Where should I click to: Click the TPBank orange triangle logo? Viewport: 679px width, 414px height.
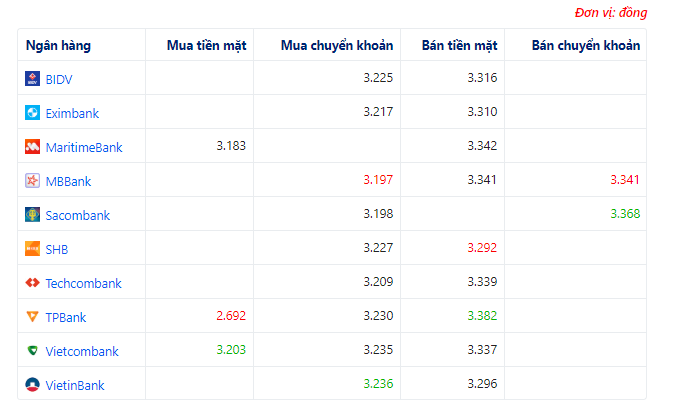pos(32,317)
